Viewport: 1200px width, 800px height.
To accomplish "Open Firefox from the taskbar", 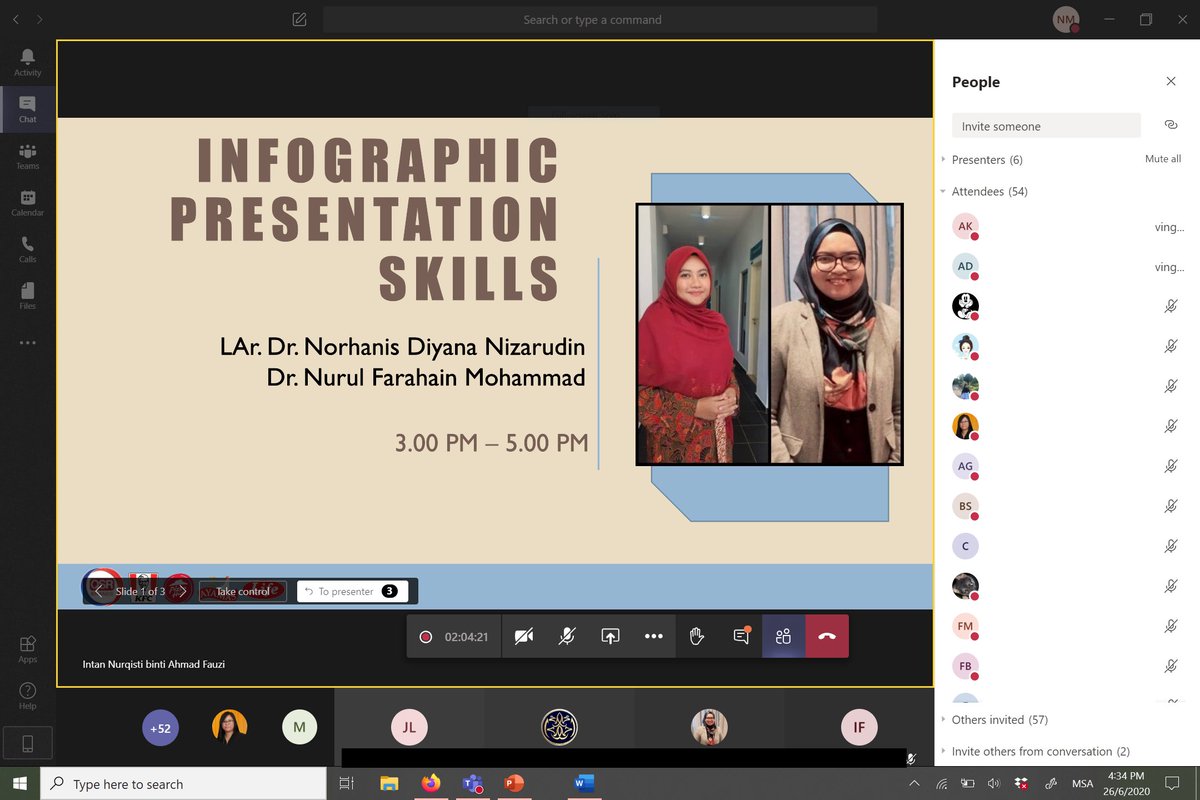I will [x=431, y=784].
